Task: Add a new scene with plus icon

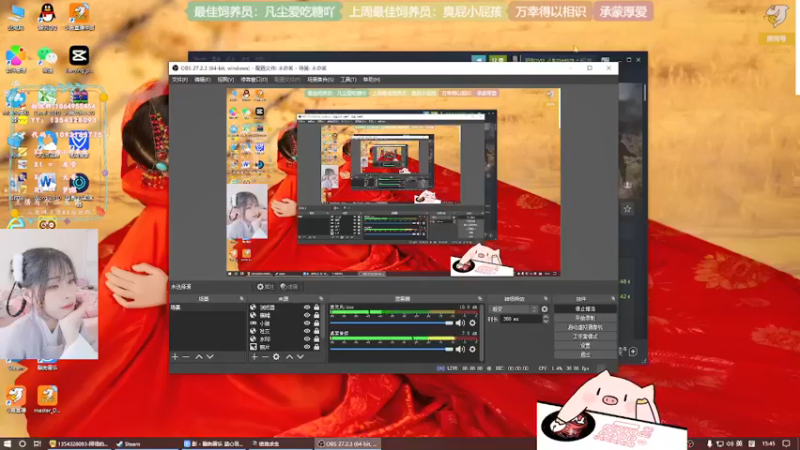Action: 175,357
